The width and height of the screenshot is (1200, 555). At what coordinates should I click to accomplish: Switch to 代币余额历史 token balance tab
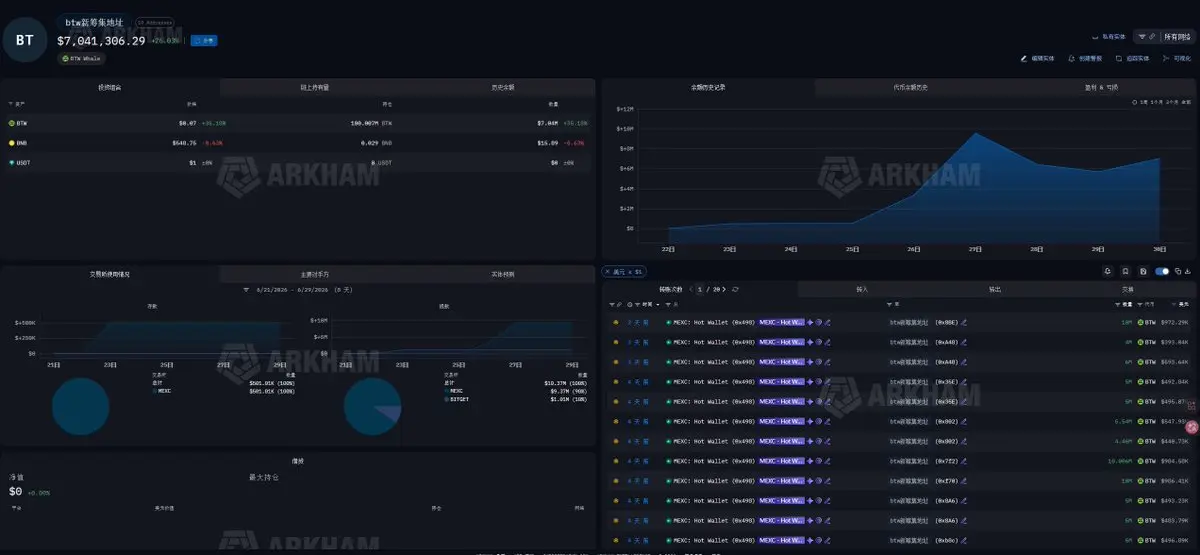910,88
